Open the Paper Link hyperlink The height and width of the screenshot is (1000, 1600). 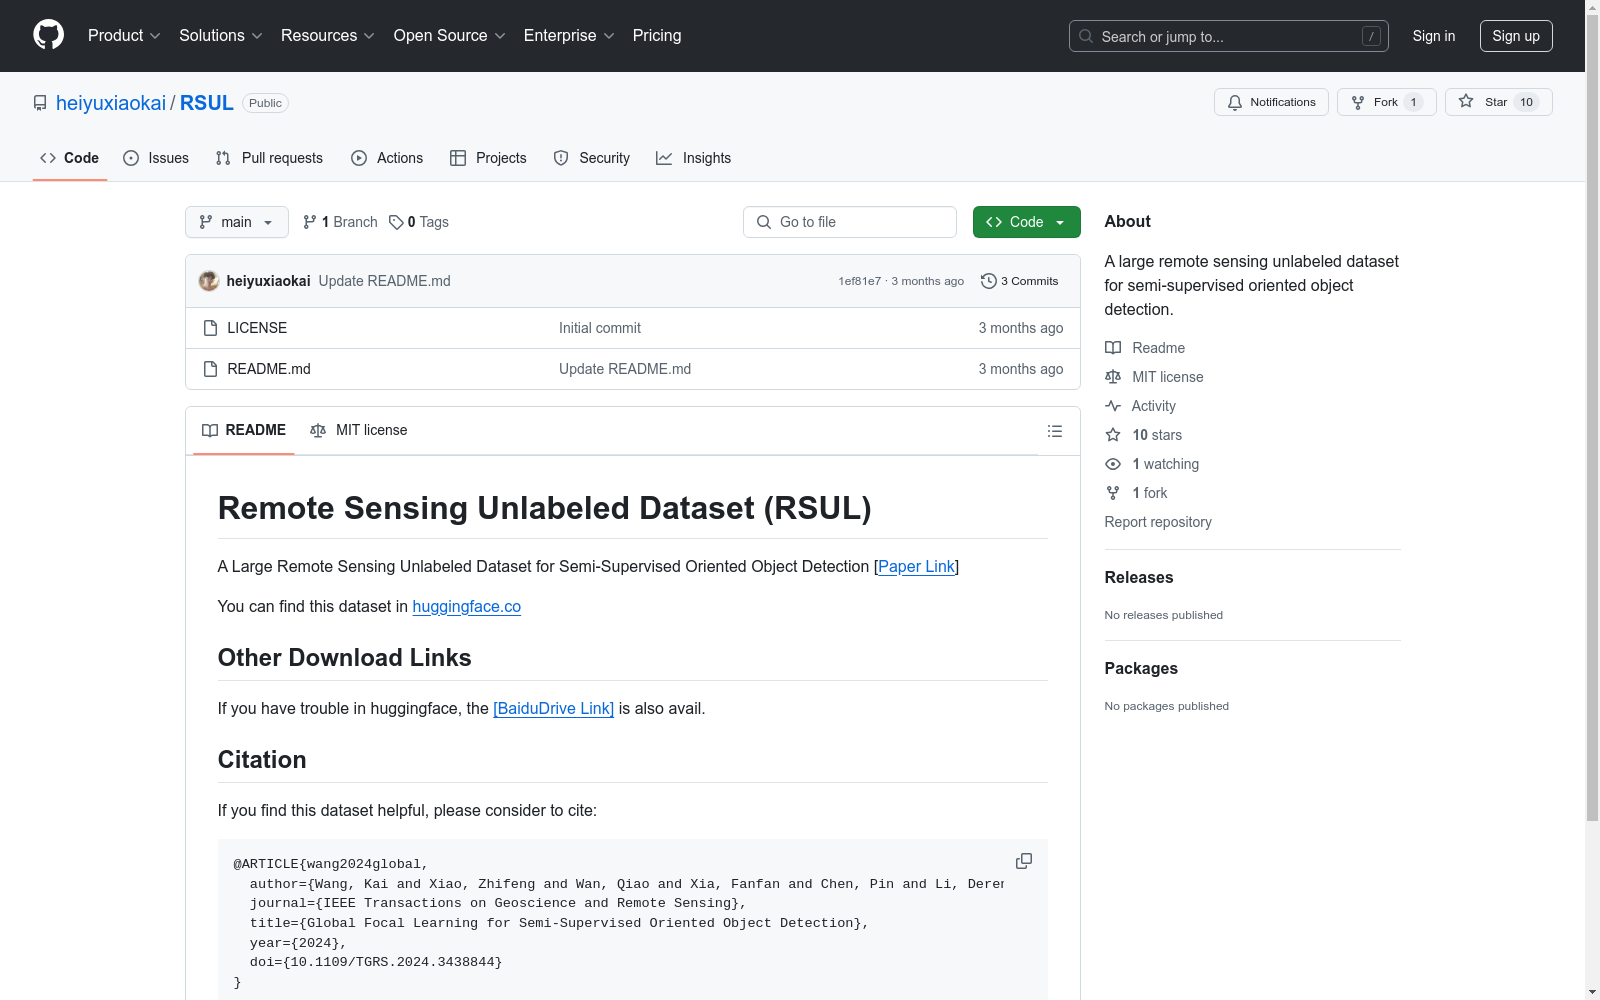917,566
